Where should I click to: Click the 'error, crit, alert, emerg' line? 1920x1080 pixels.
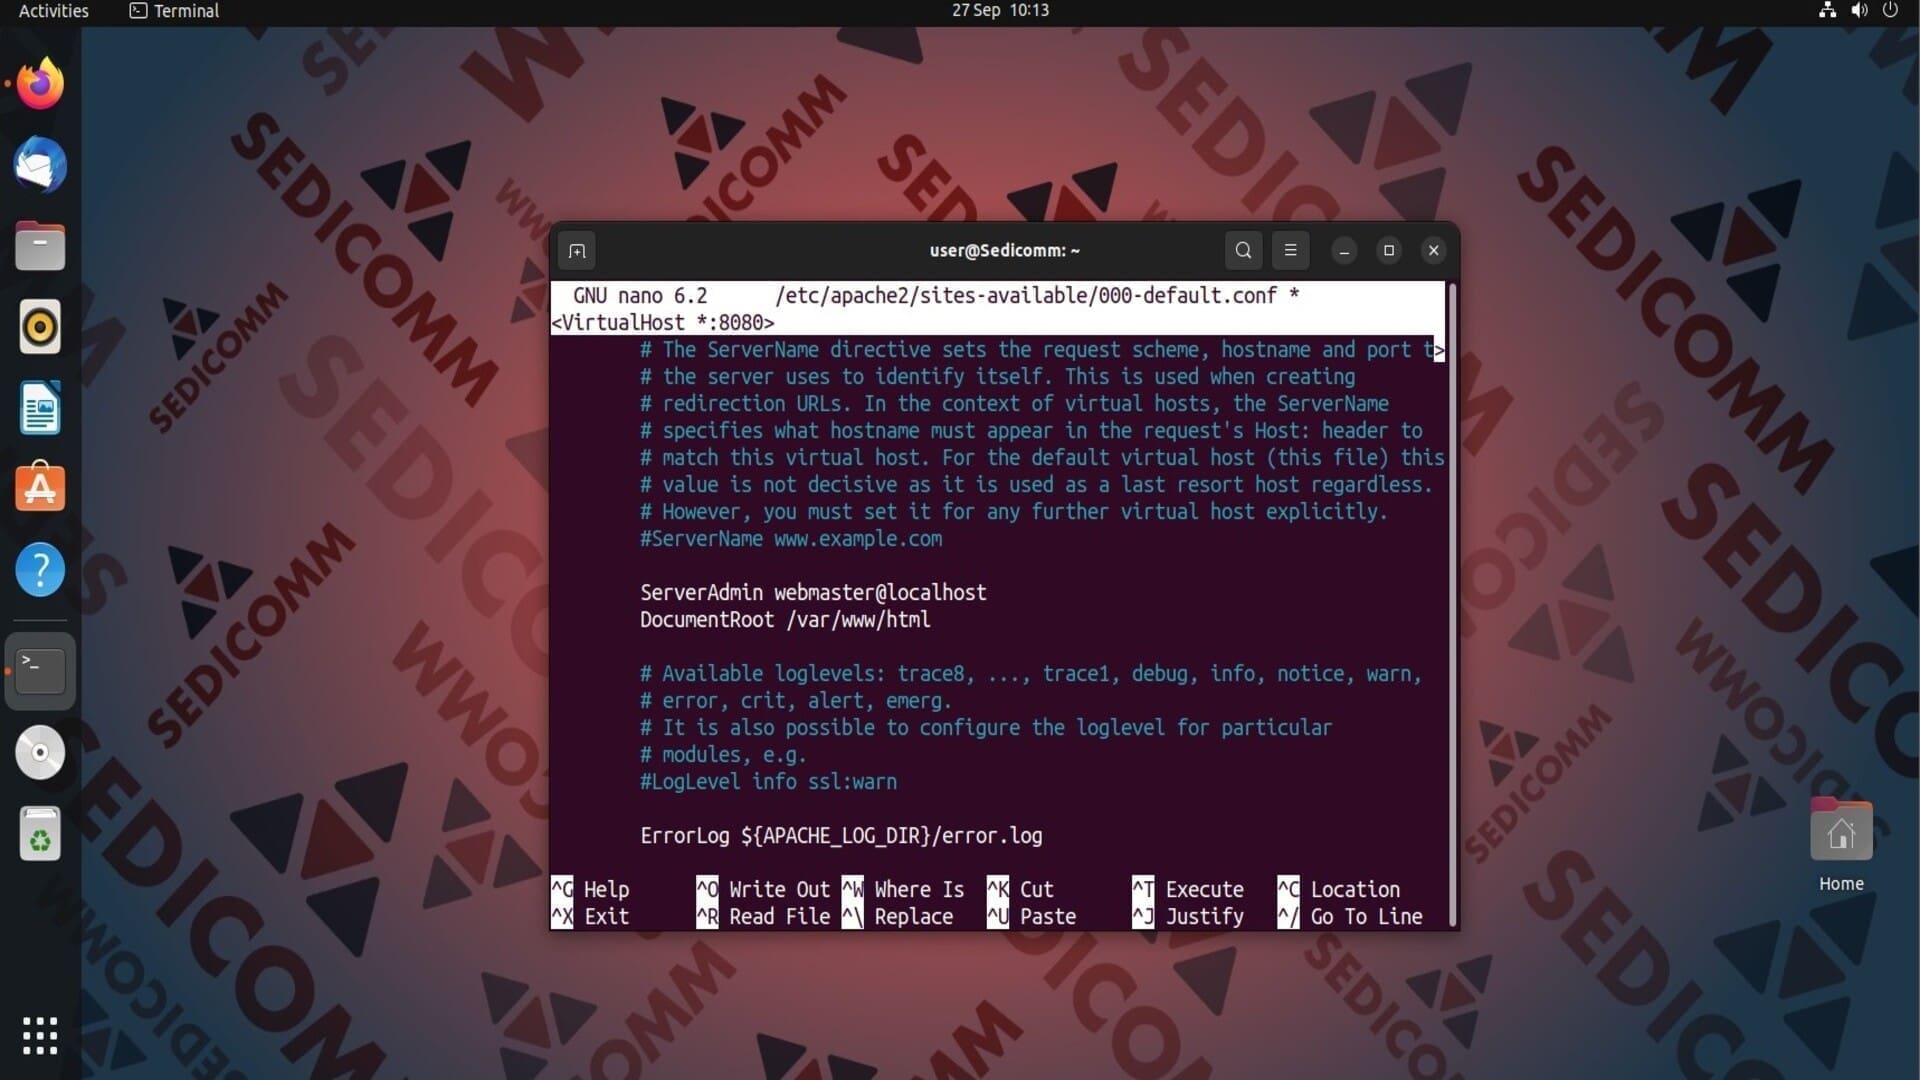point(796,701)
